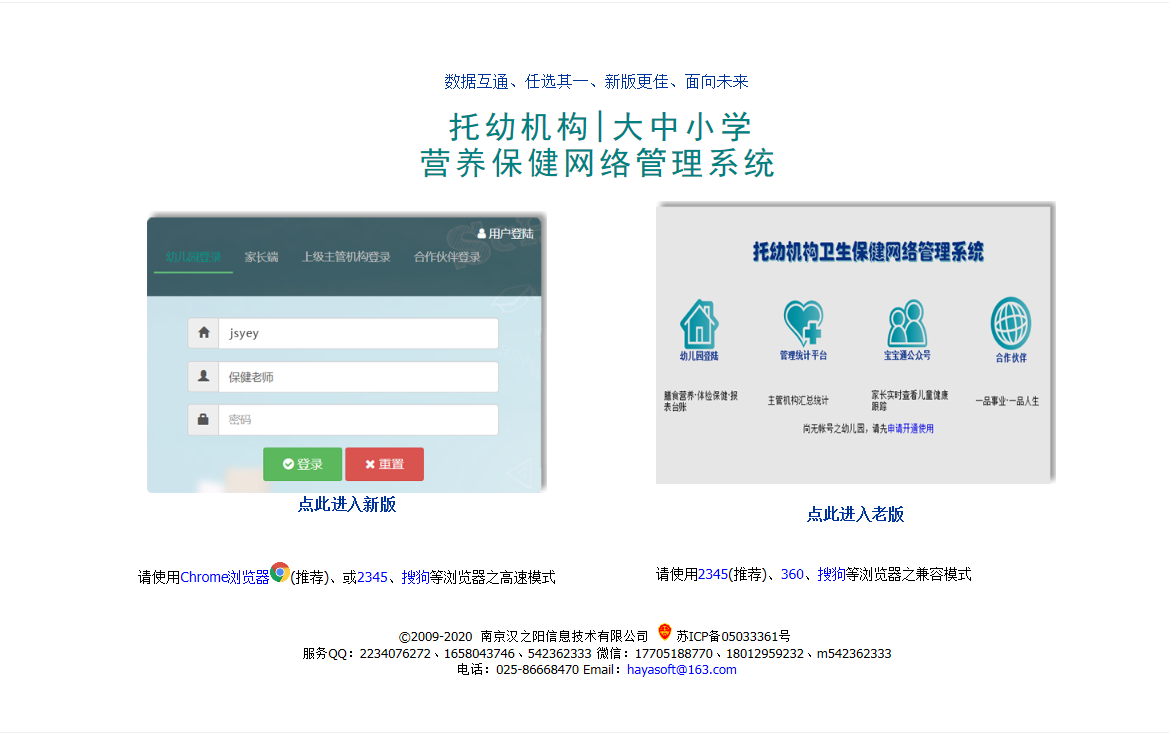The image size is (1169, 736).
Task: Open the 2345 link in the 兼容模式 line
Action: (713, 574)
